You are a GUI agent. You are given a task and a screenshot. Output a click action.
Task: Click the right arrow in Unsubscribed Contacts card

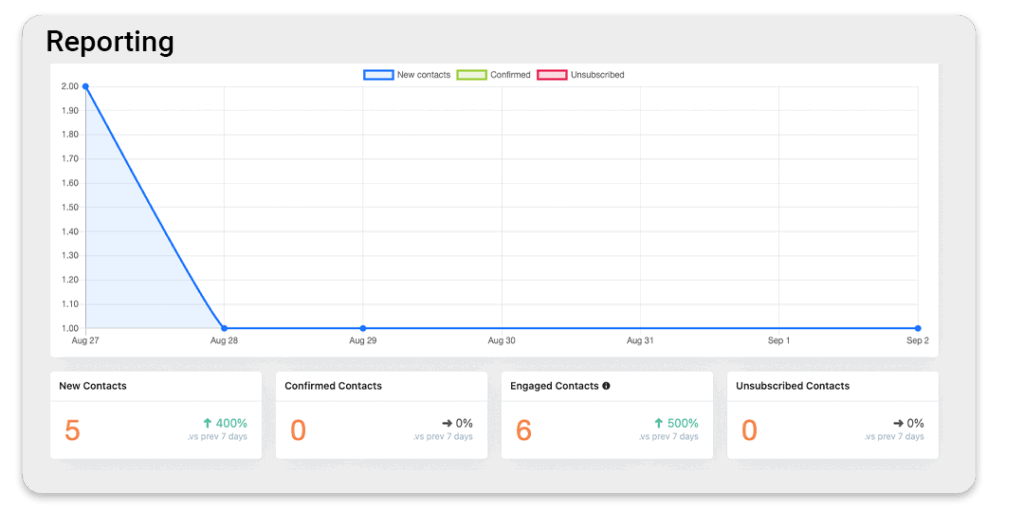899,423
